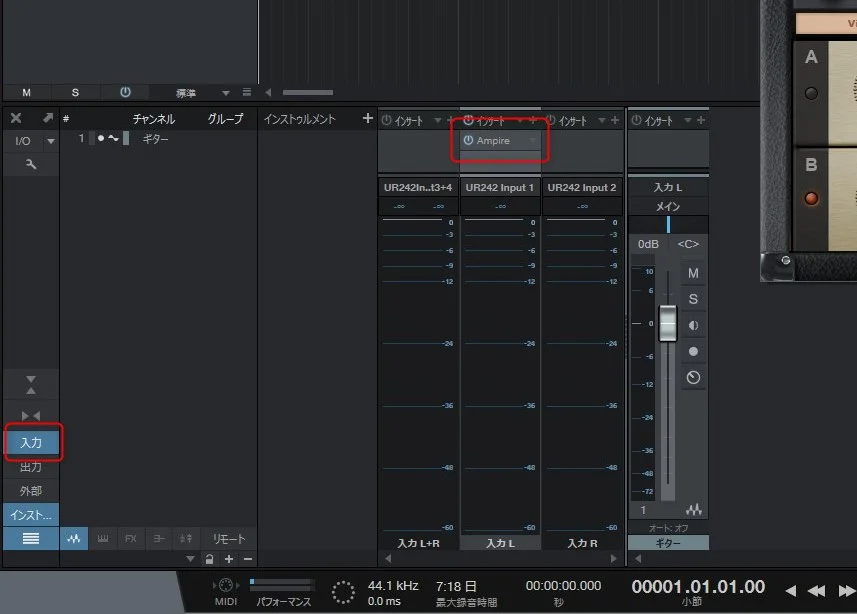Image resolution: width=857 pixels, height=614 pixels.
Task: Select the 外部 (External) panel tab
Action: tap(31, 491)
